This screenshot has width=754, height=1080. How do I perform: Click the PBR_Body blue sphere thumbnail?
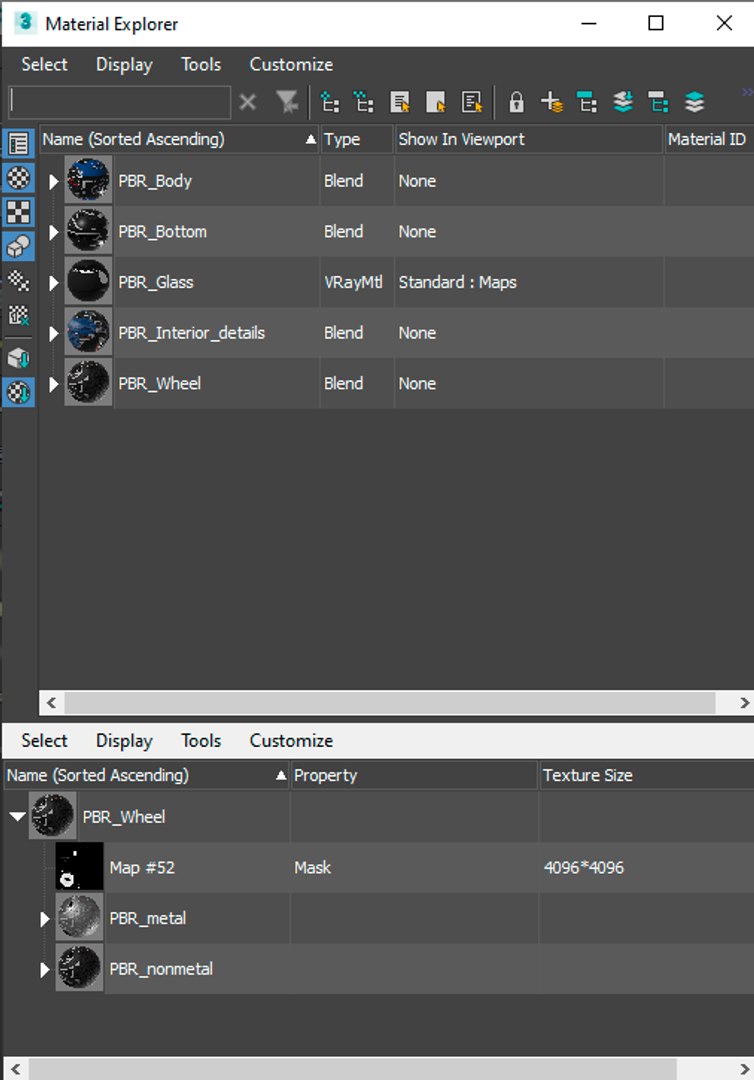click(88, 181)
